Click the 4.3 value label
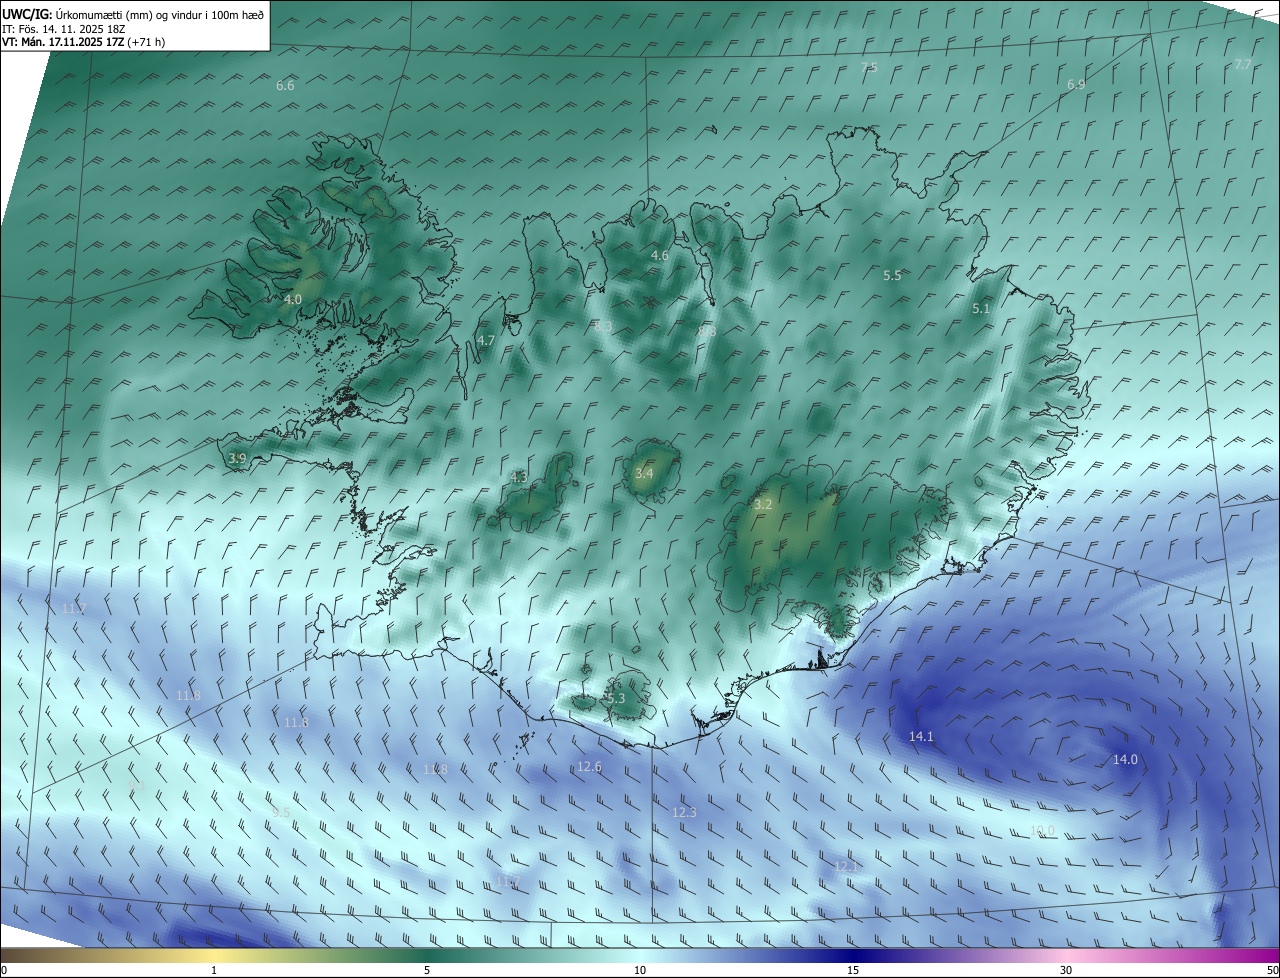1280x978 pixels. [519, 478]
